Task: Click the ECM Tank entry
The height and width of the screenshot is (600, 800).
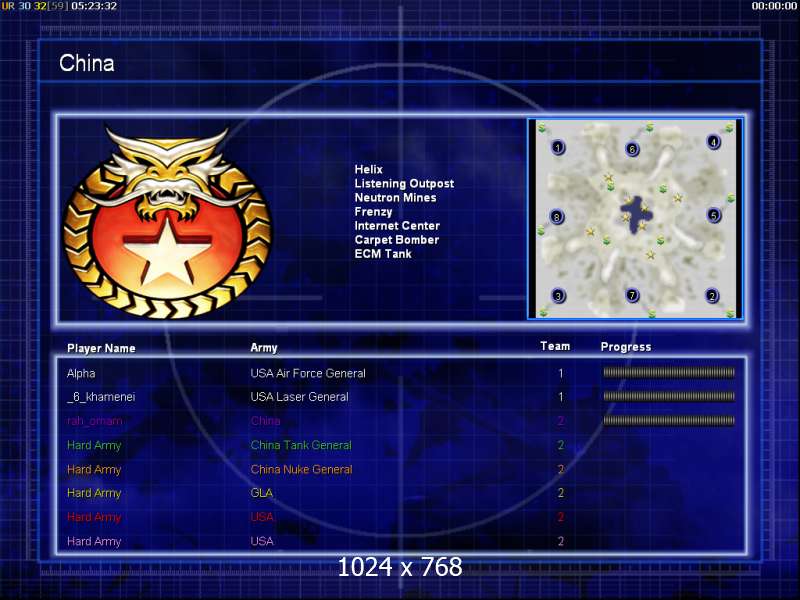Action: click(383, 254)
